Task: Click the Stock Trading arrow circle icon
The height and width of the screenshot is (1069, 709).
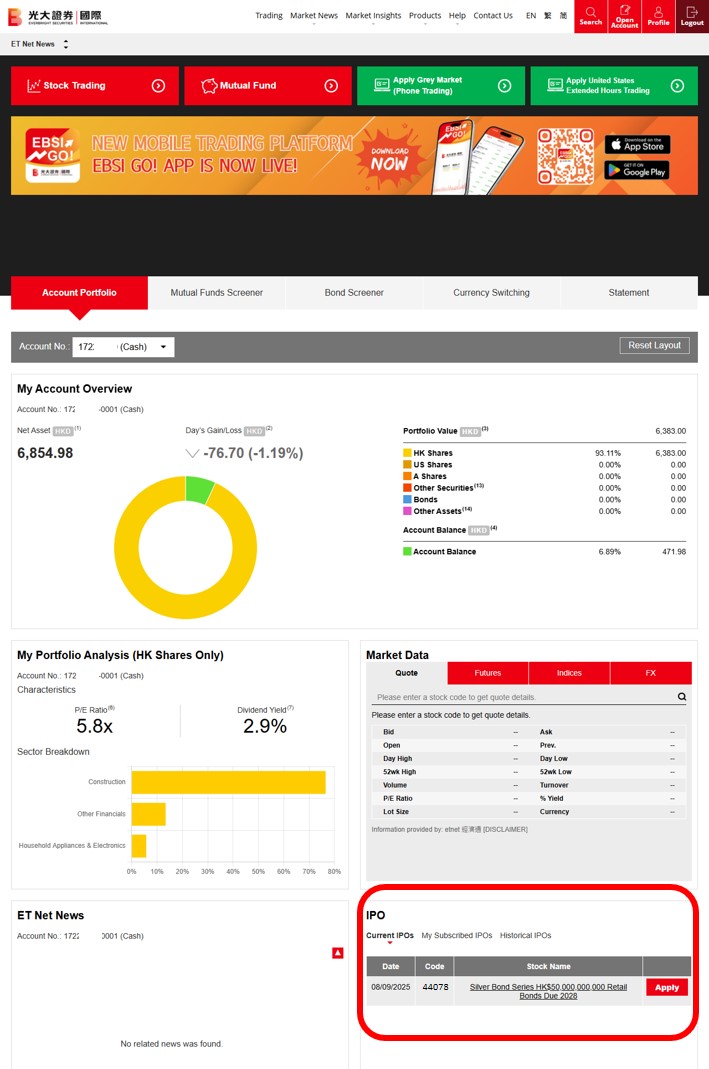Action: tap(158, 86)
